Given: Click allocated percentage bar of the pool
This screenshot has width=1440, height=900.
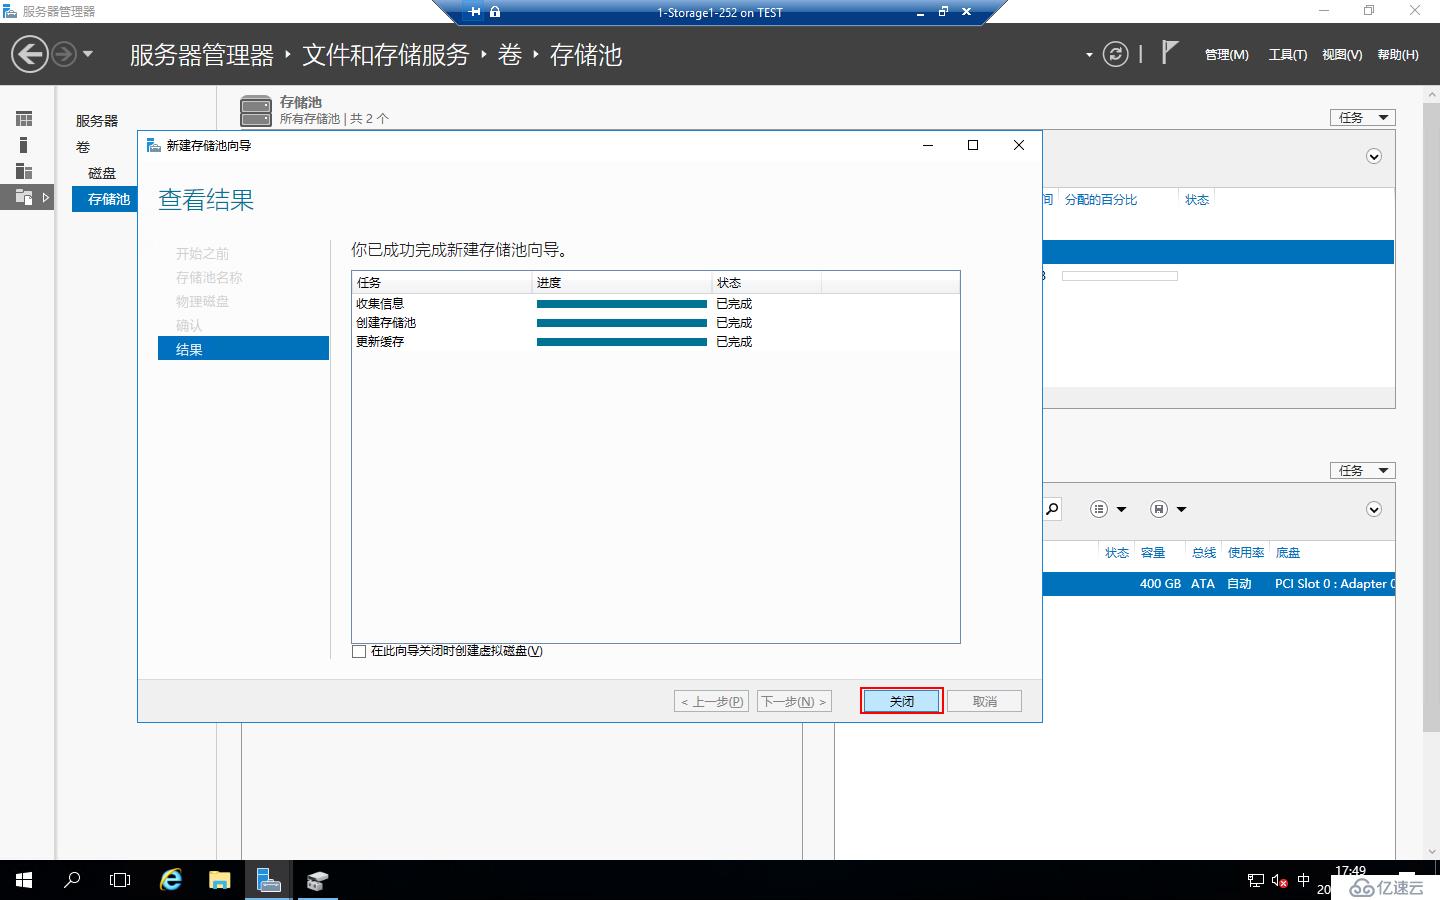Looking at the screenshot, I should 1119,276.
